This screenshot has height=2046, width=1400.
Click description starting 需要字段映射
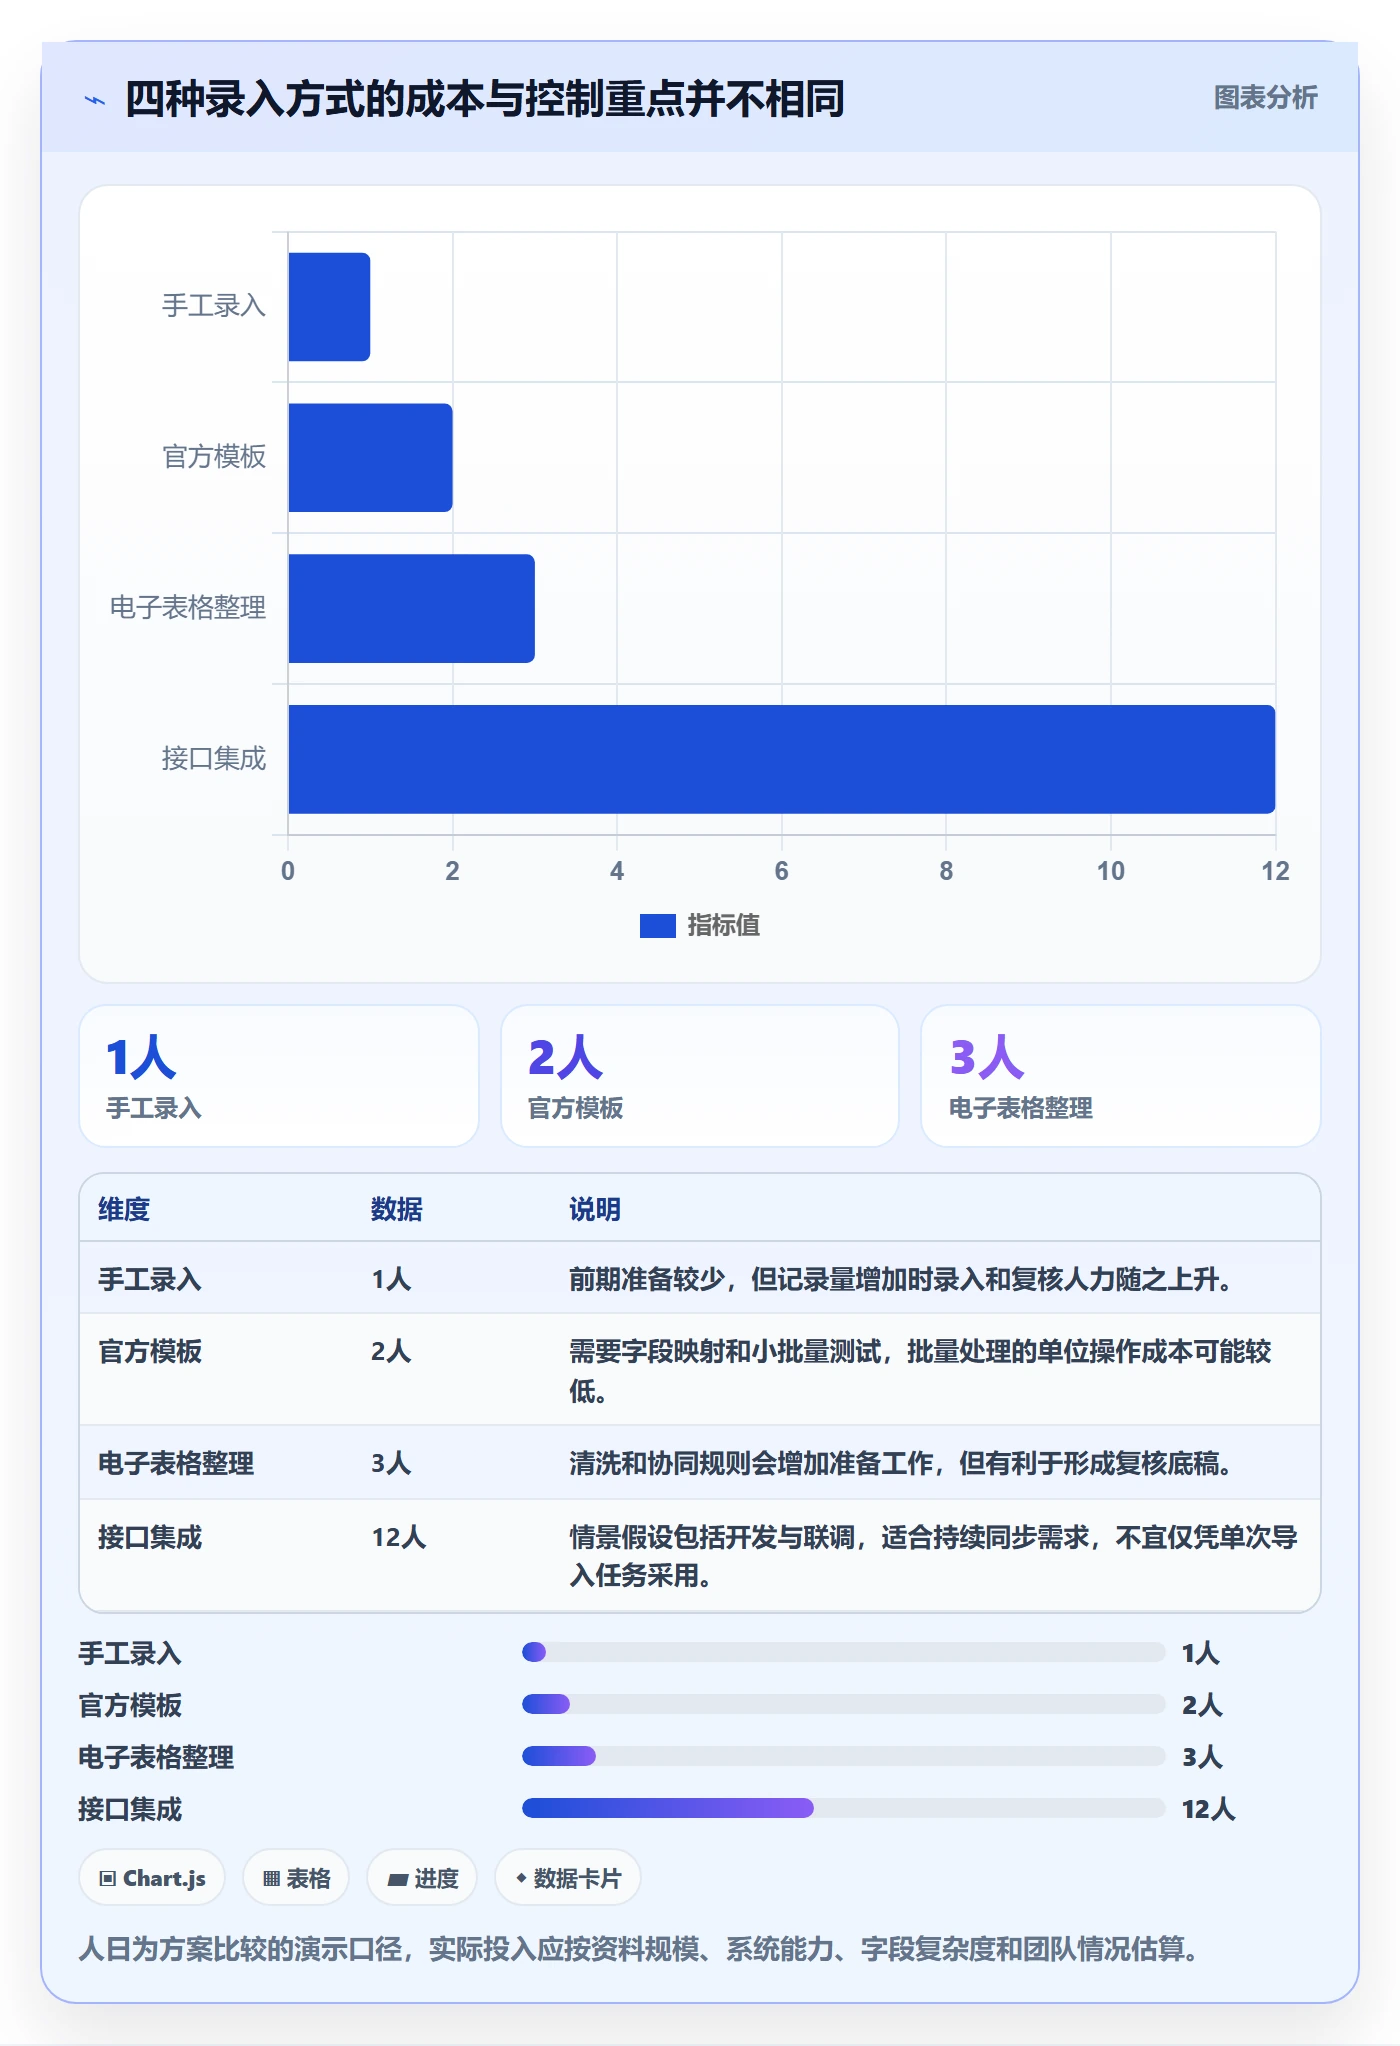[x=920, y=1371]
